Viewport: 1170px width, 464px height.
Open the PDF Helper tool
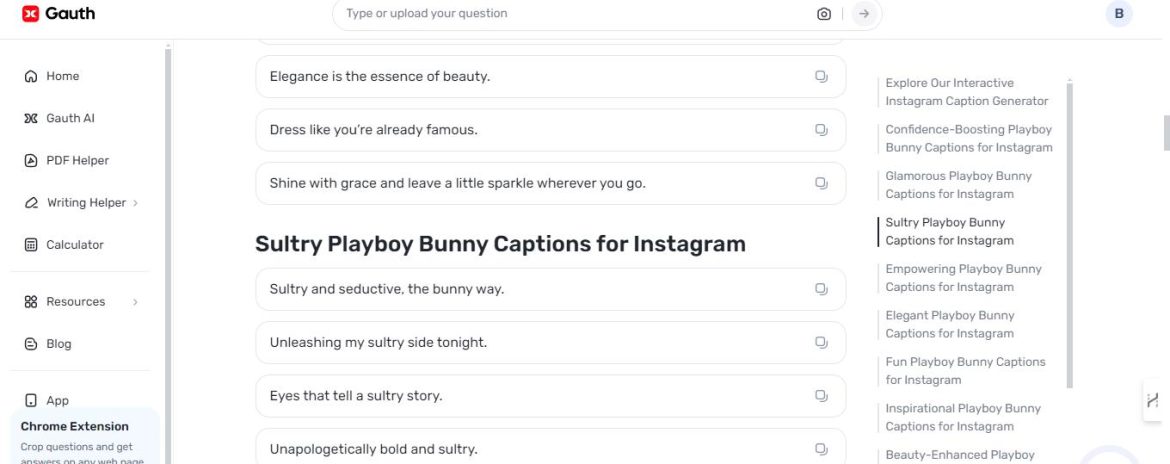77,160
